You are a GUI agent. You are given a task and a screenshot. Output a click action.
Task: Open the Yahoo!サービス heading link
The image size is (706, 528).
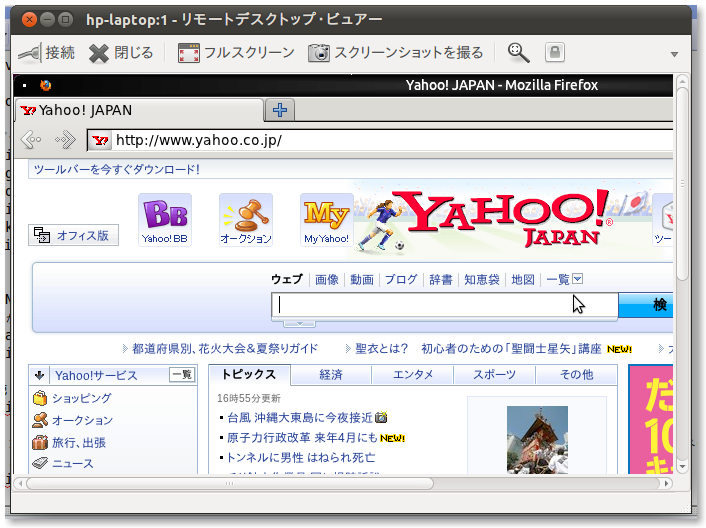tap(96, 375)
